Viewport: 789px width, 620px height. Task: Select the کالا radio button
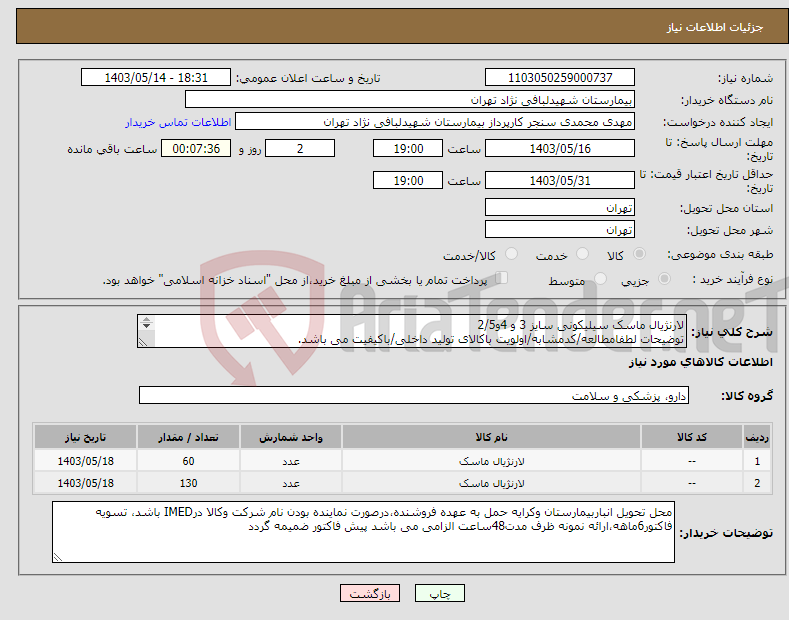pos(639,254)
